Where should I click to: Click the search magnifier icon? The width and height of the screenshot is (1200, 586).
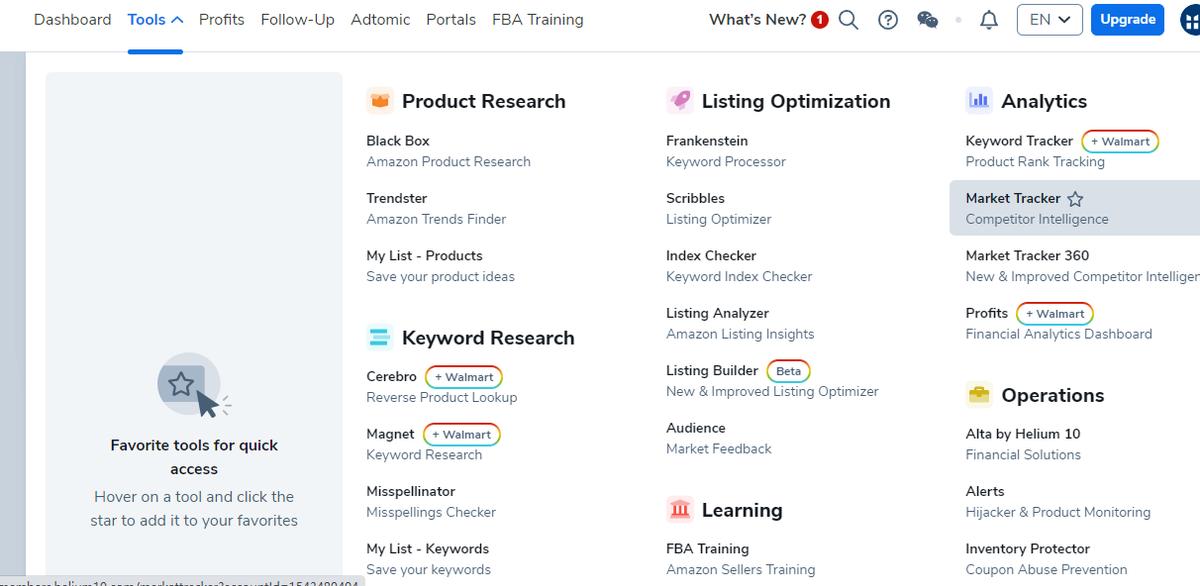point(848,20)
